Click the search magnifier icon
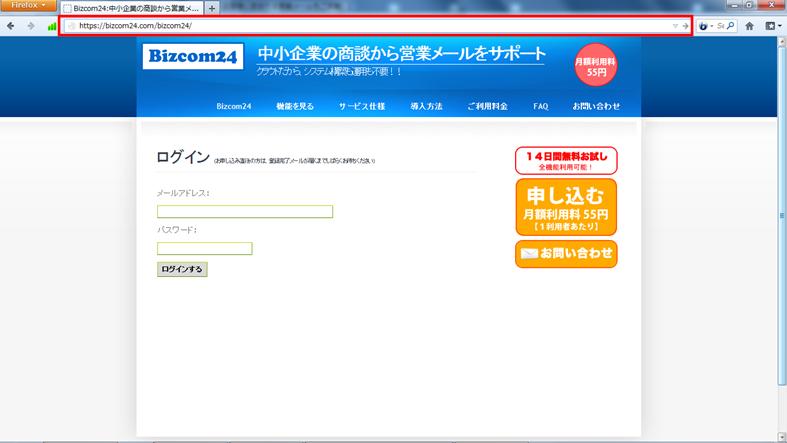Screen dimensions: 787x443 tap(731, 26)
